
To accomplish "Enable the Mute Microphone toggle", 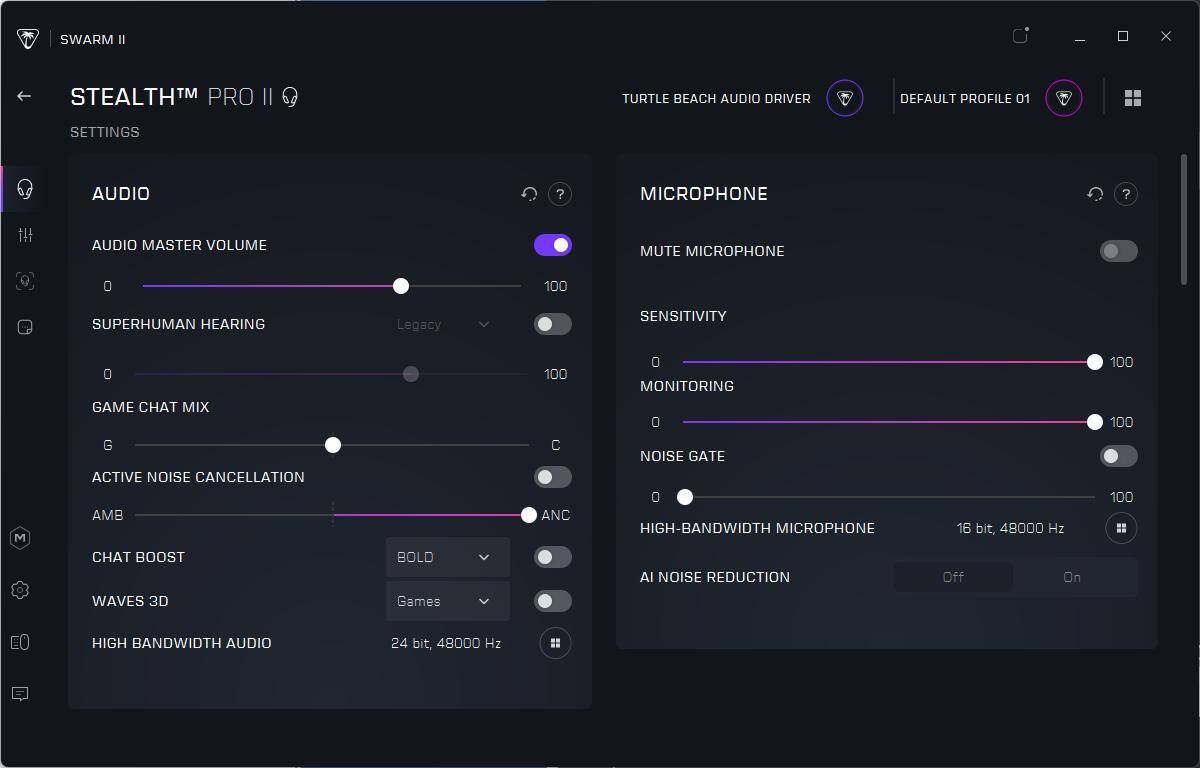I will (1119, 251).
